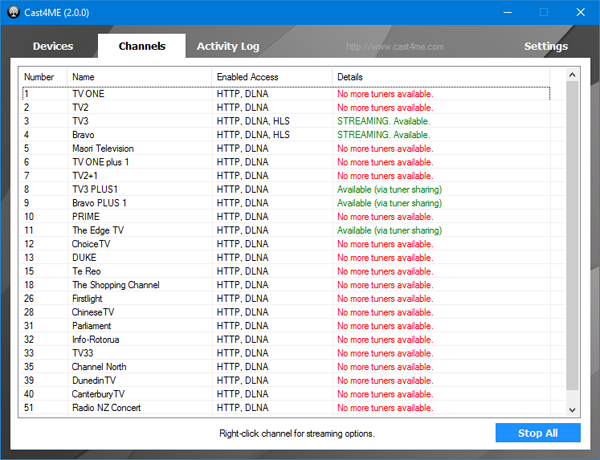
Task: Select the ChoiceTV channel
Action: click(x=286, y=244)
